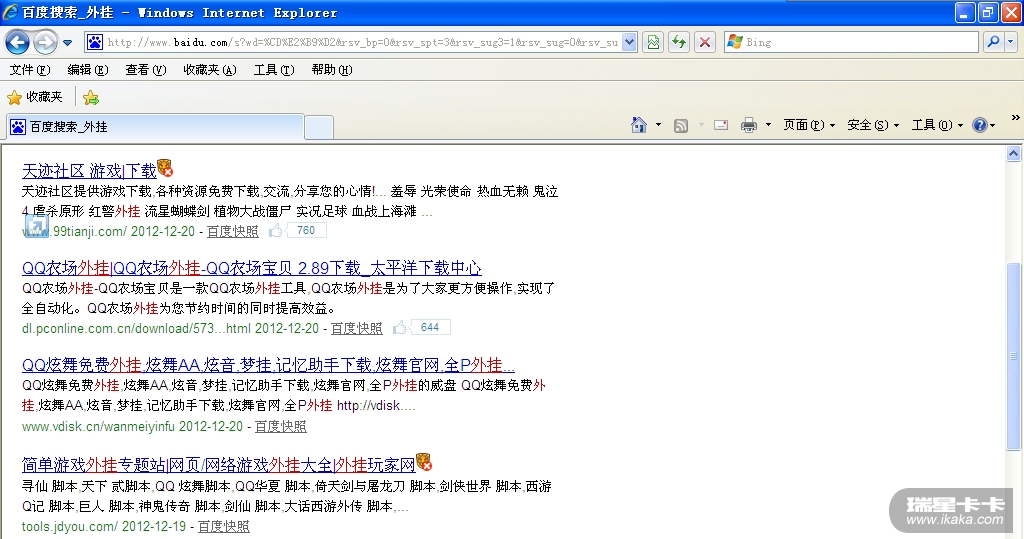The width and height of the screenshot is (1024, 539).
Task: Click www.vdisk.cn/wanmeiyinfu URL text
Action: (x=98, y=427)
